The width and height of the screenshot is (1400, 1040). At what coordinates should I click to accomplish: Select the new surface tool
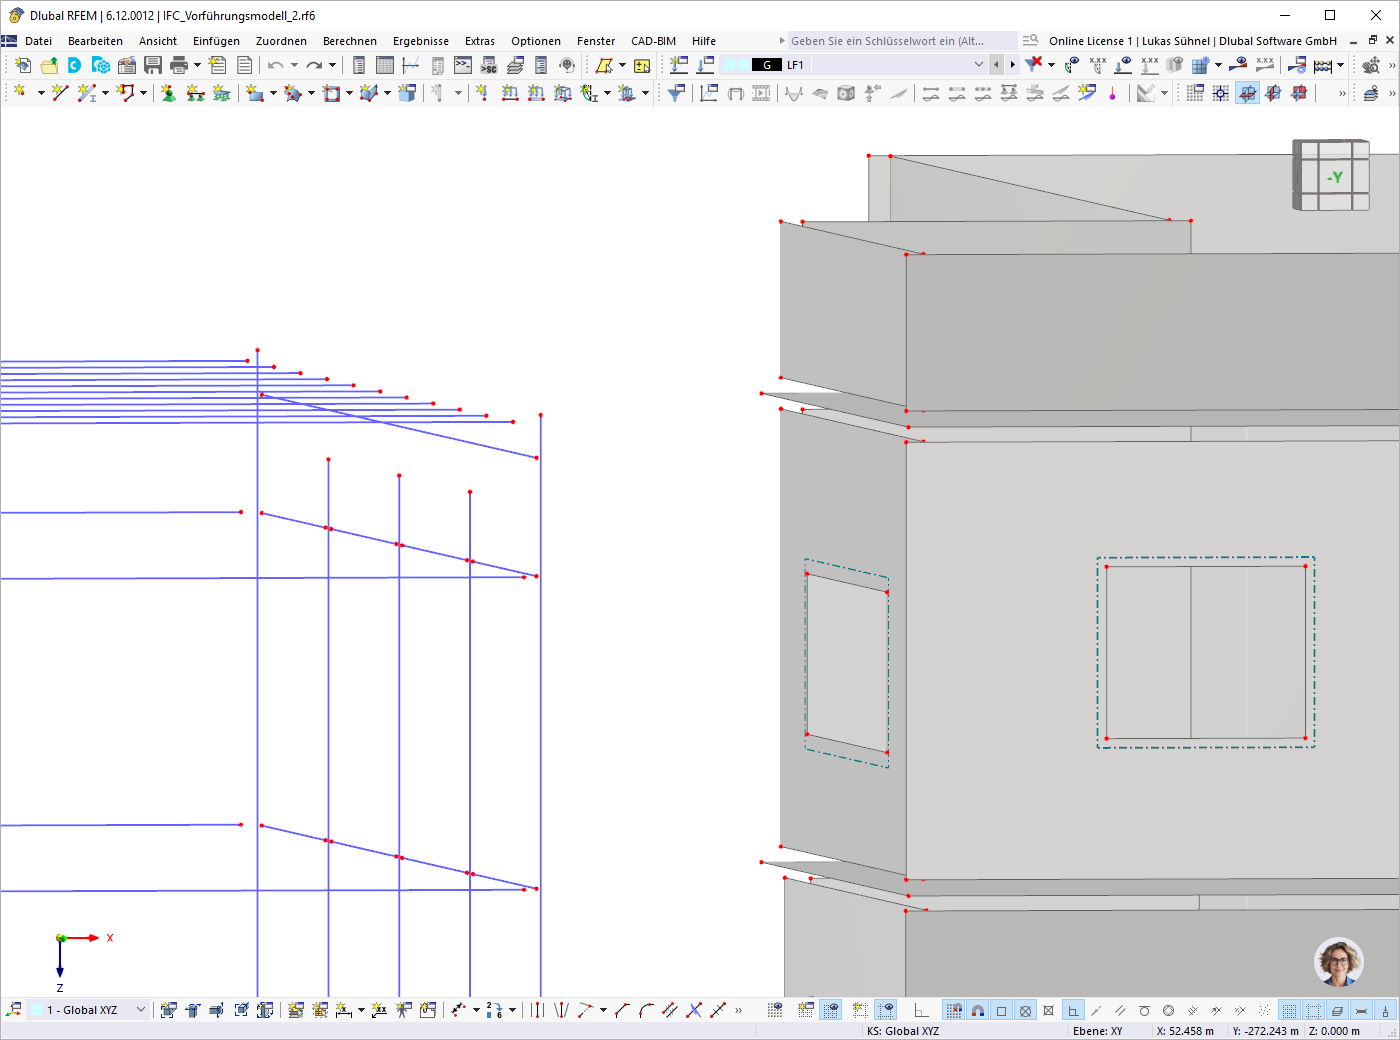click(x=256, y=93)
